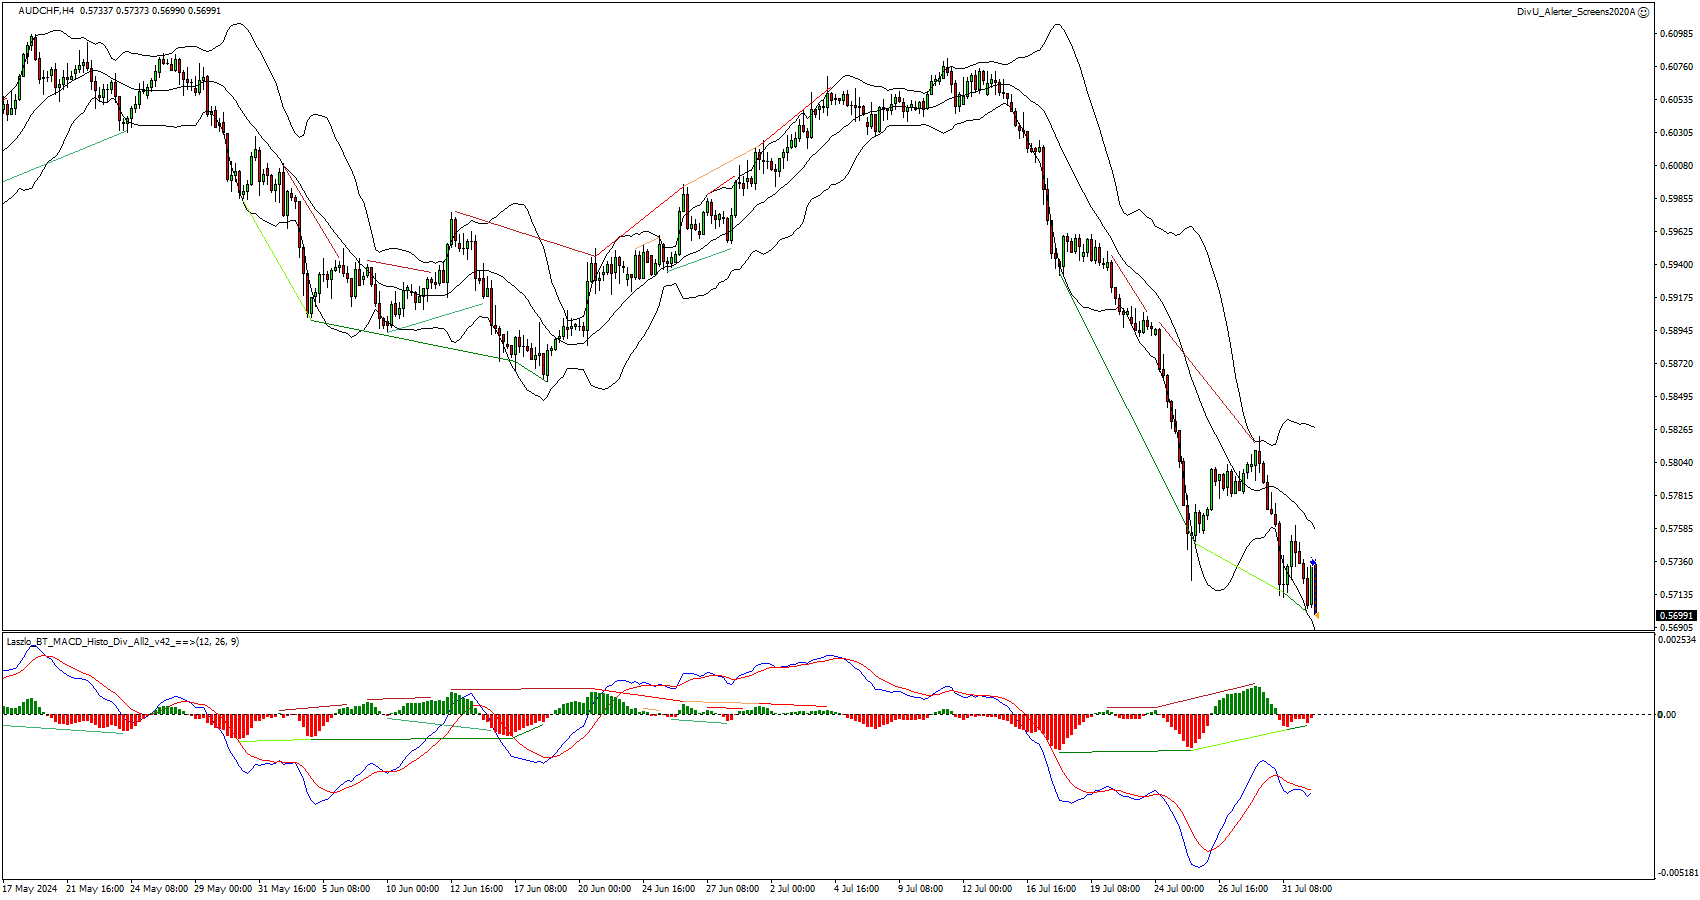Image resolution: width=1700 pixels, height=900 pixels.
Task: Click the blue arrow marker above the last candle
Action: point(1313,563)
